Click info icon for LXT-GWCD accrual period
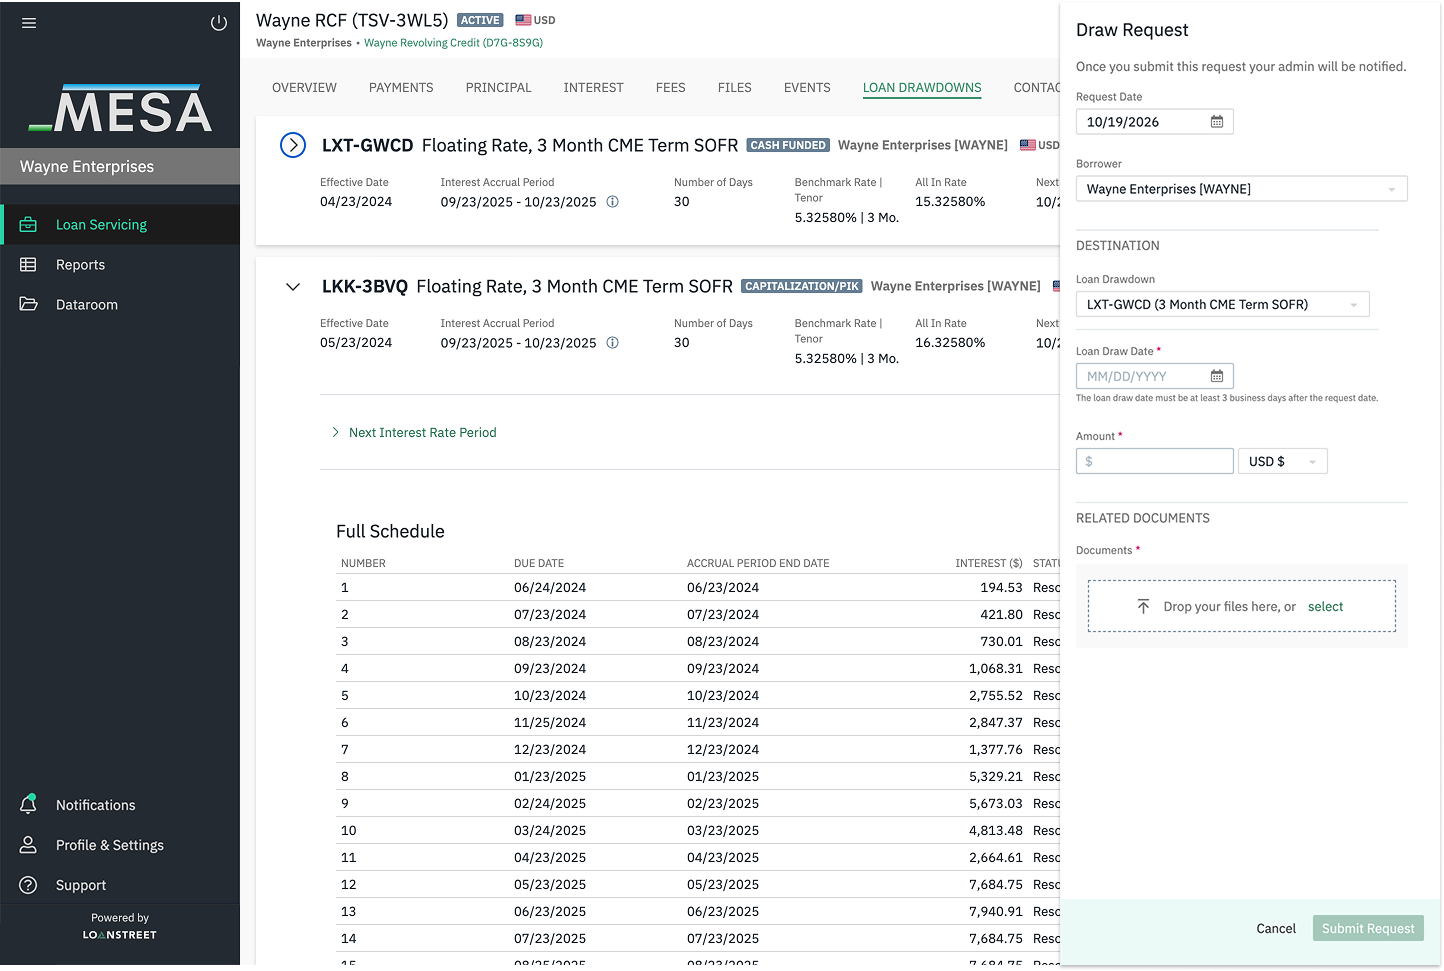The image size is (1444, 971). (613, 202)
